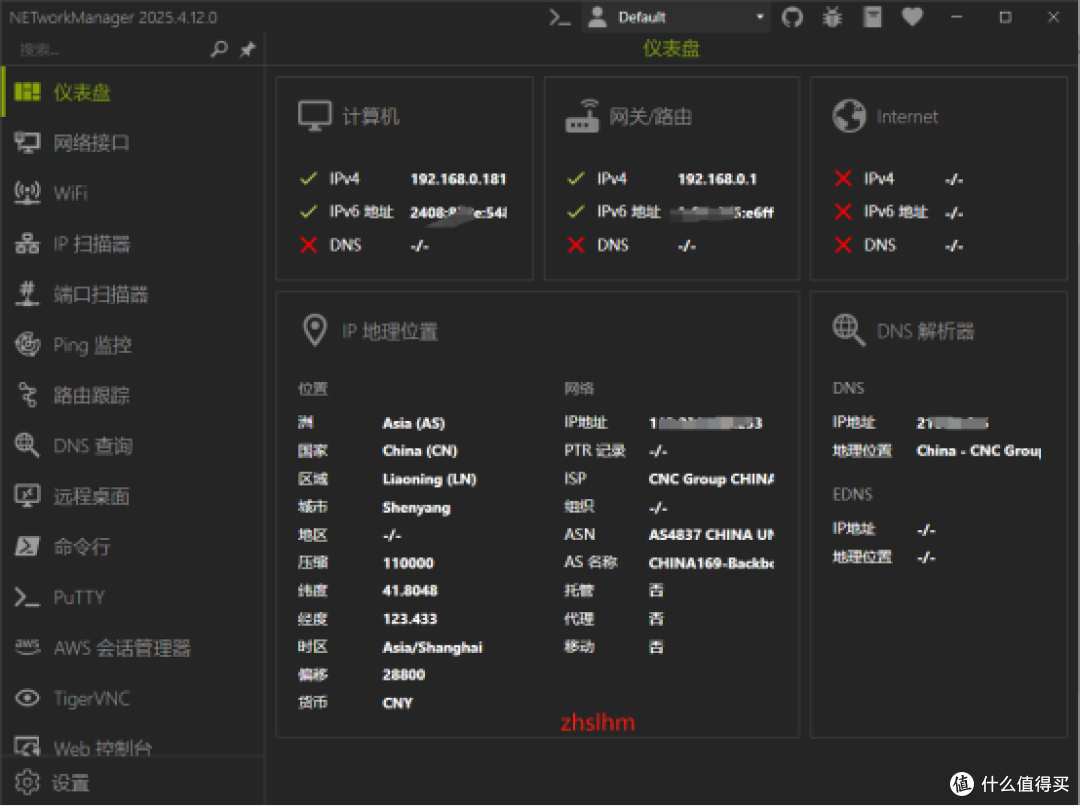1080x807 pixels.
Task: Click the DNS 查询 globe-magnifier icon
Action: [28, 446]
